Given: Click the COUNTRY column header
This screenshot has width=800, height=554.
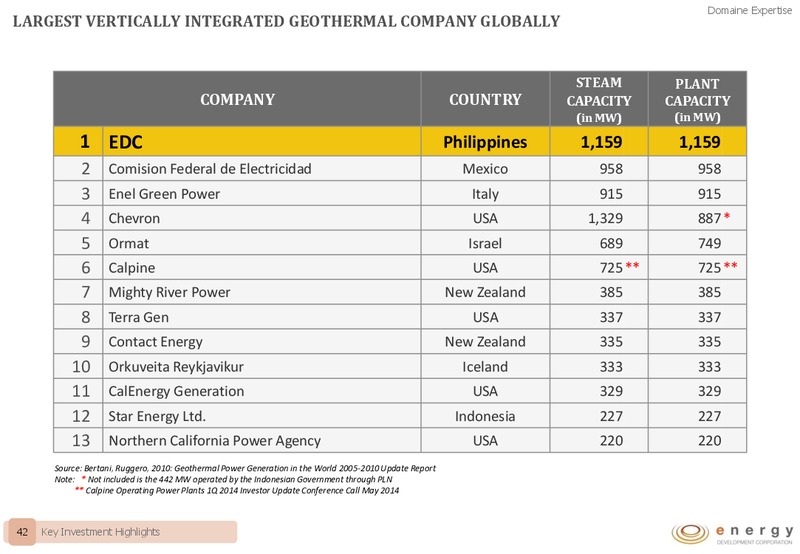Looking at the screenshot, I should pos(485,99).
